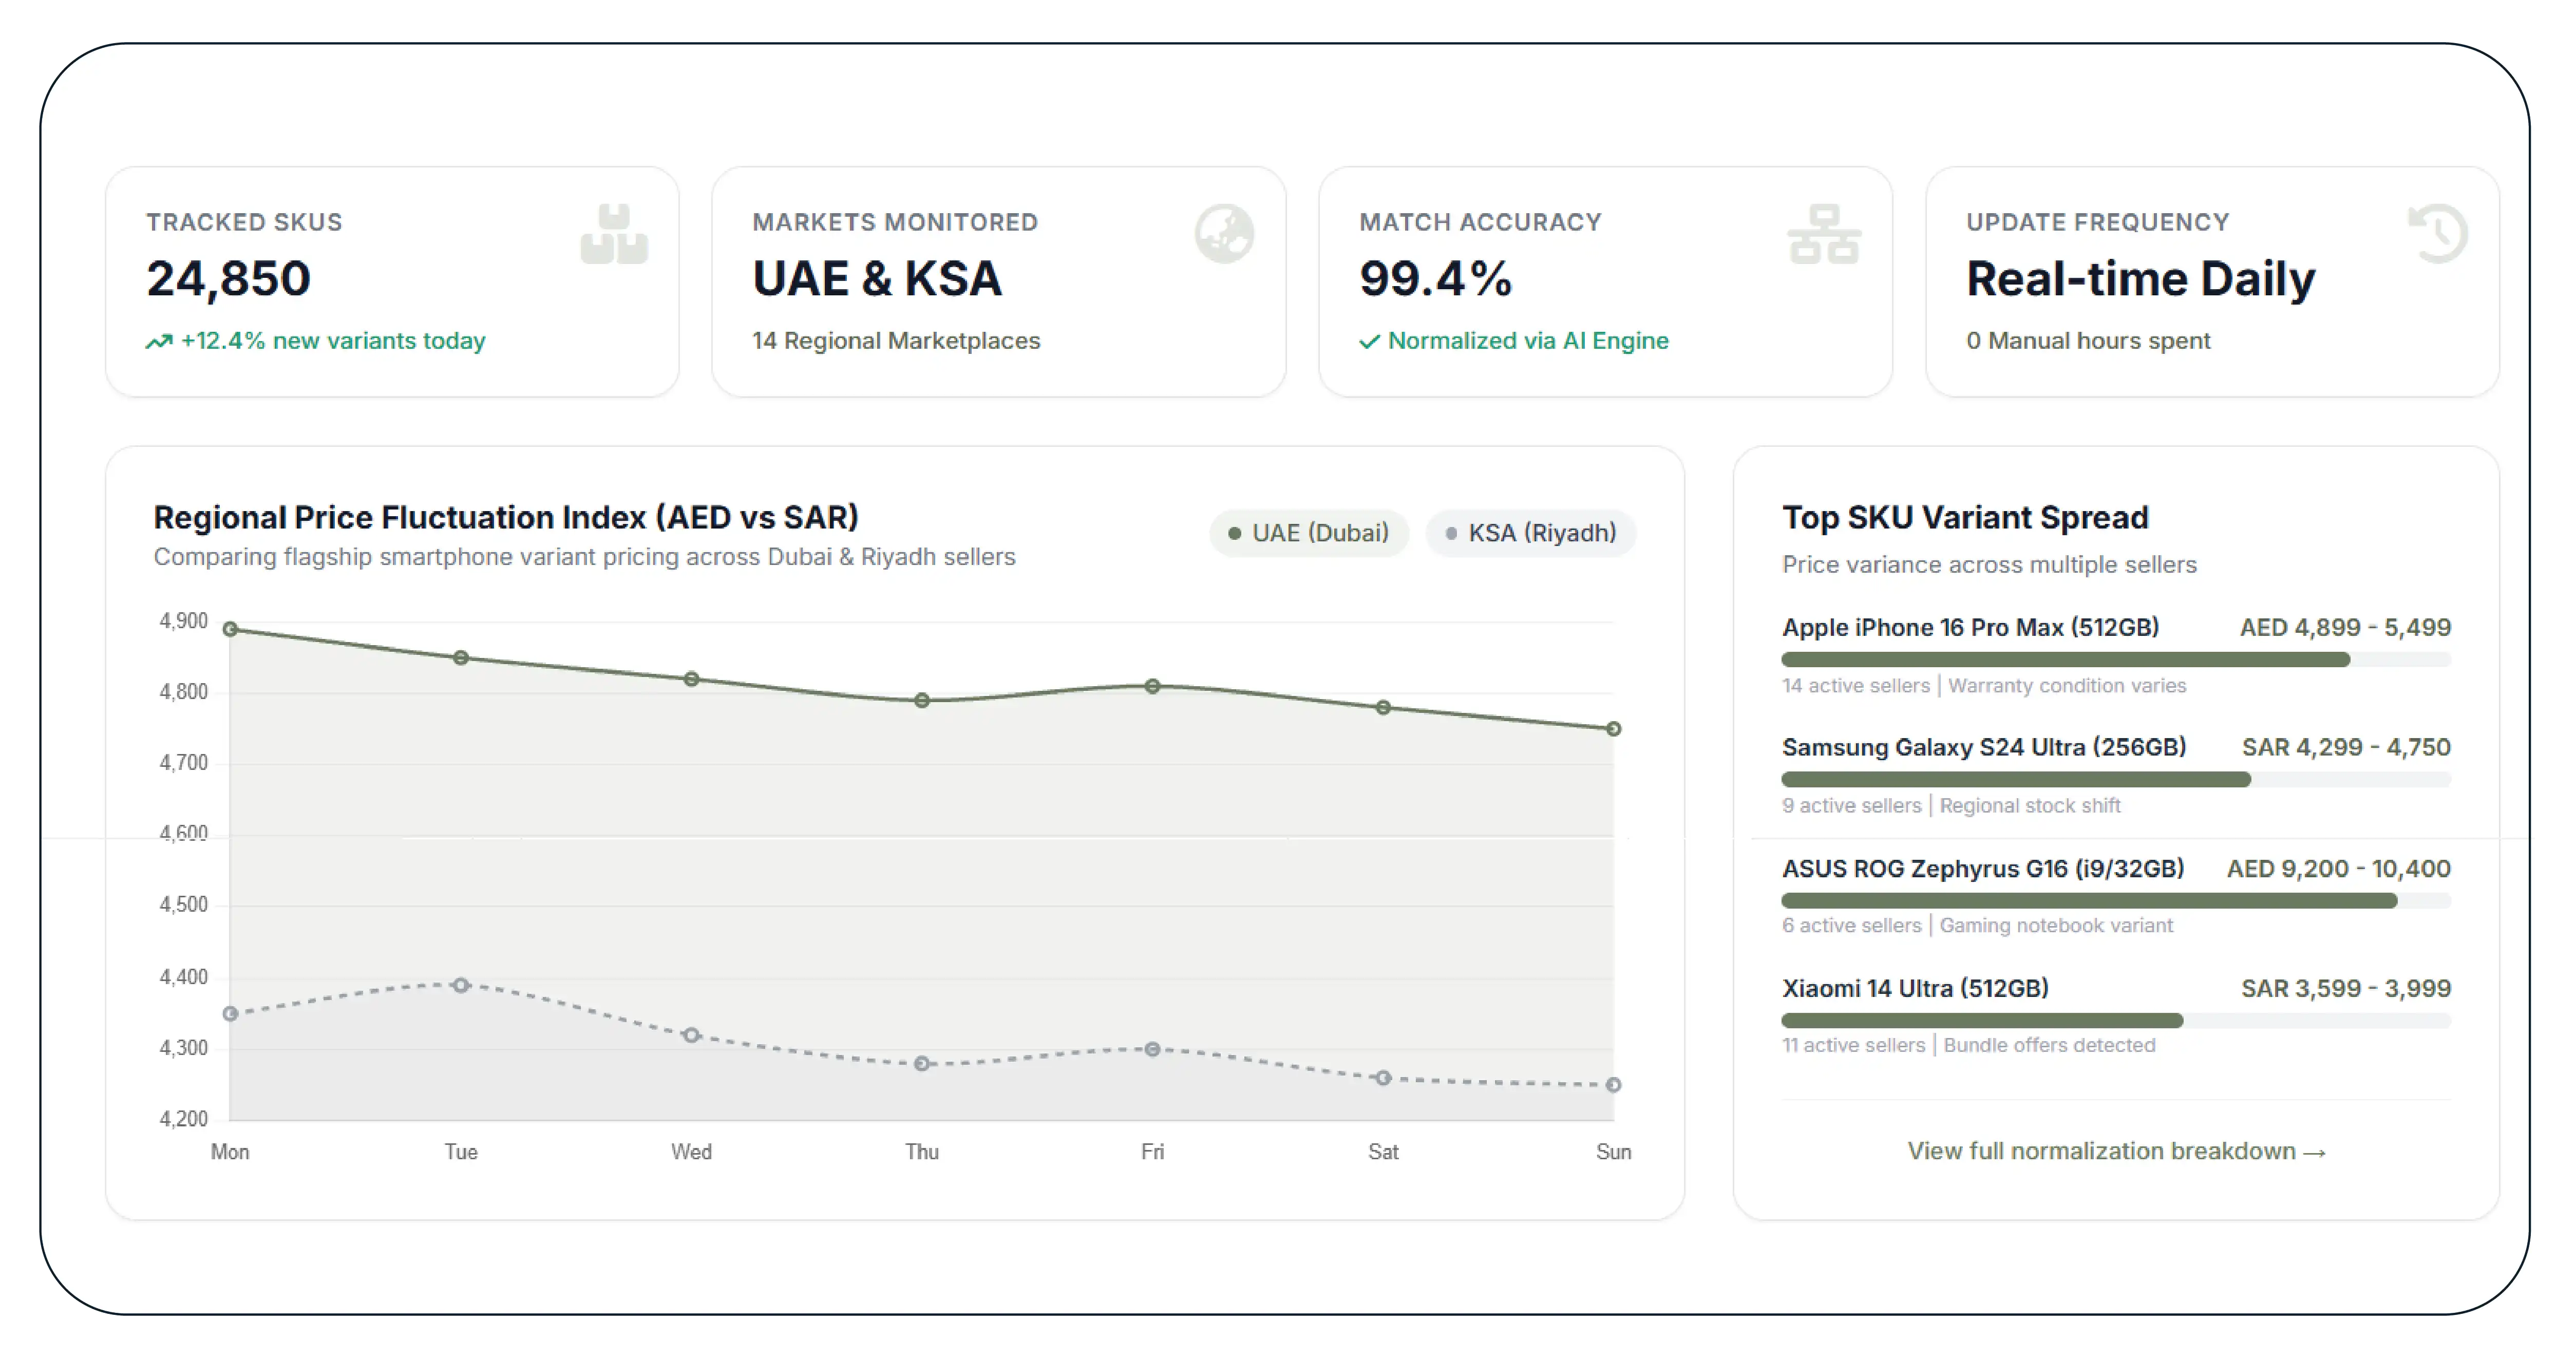Select the KSA dashed-line point for Sat
Viewport: 2576px width, 1357px height.
1383,1078
